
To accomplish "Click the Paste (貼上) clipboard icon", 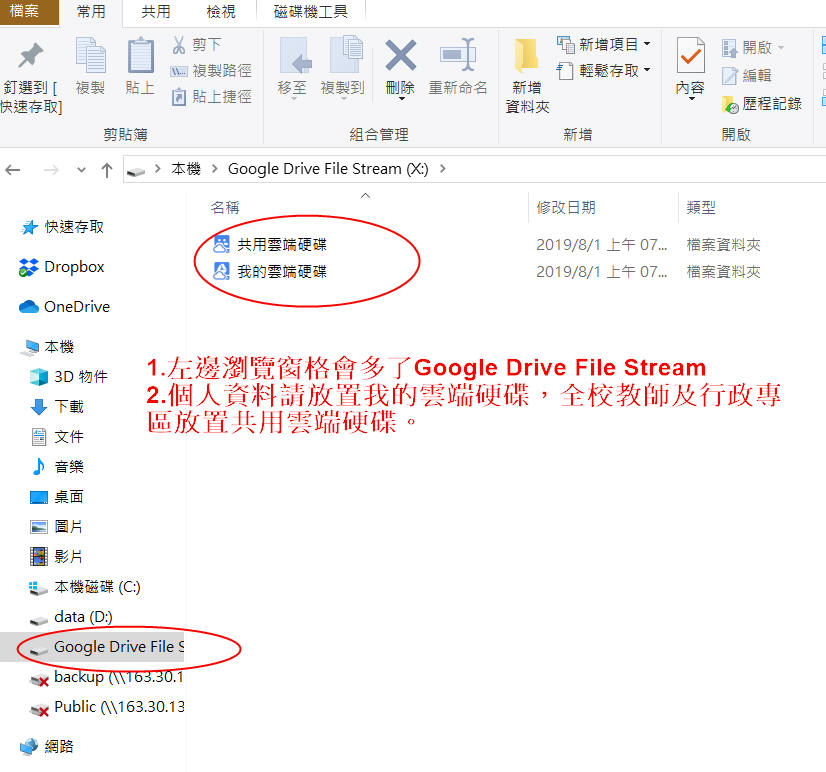I will coord(141,55).
